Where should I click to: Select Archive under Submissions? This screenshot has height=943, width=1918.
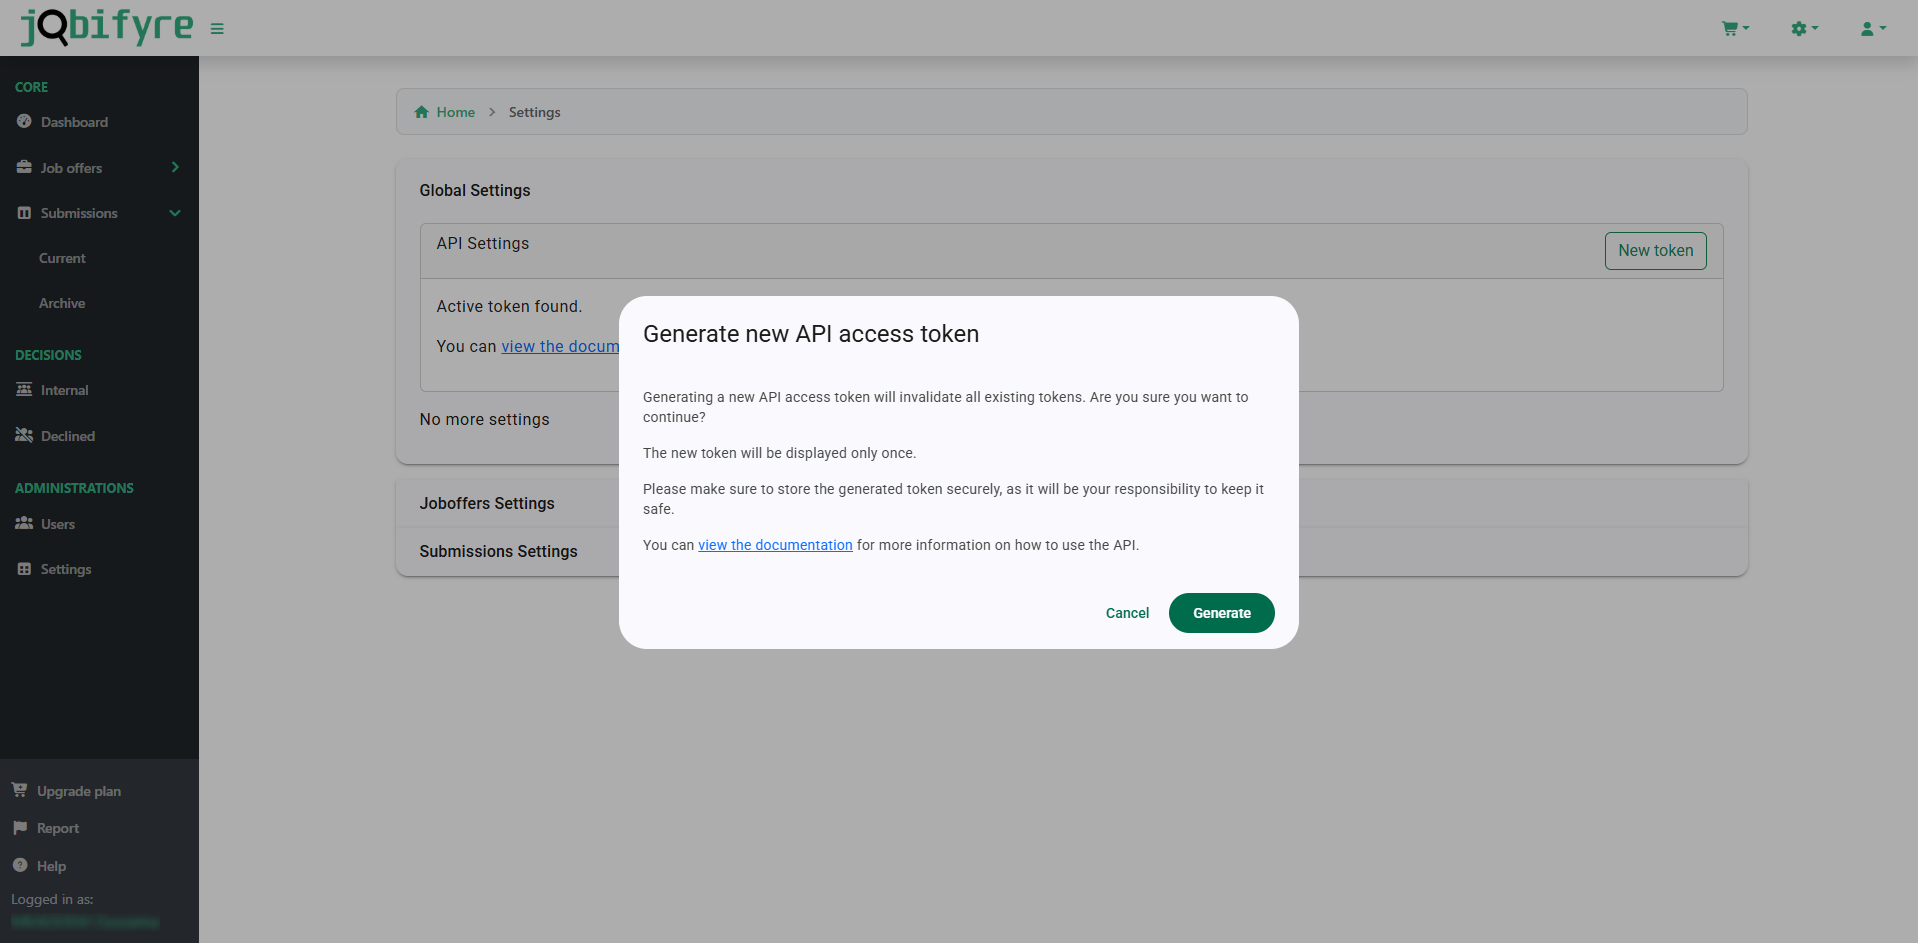(62, 303)
